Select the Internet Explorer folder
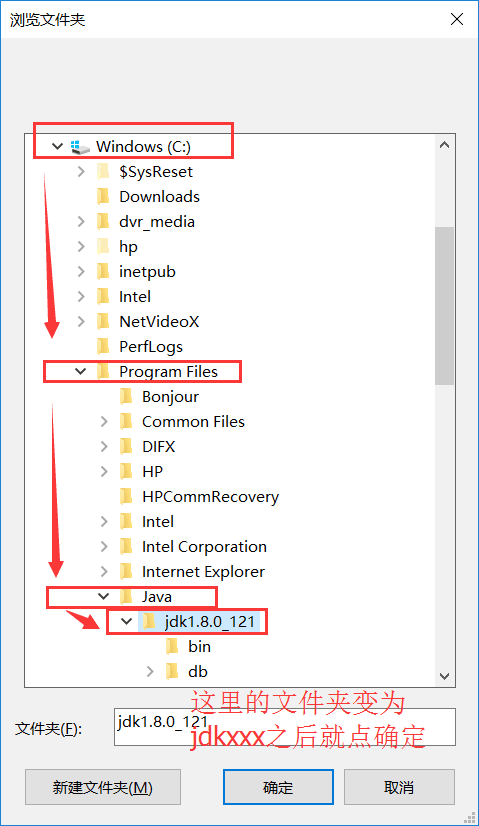The width and height of the screenshot is (479, 826). coord(203,572)
